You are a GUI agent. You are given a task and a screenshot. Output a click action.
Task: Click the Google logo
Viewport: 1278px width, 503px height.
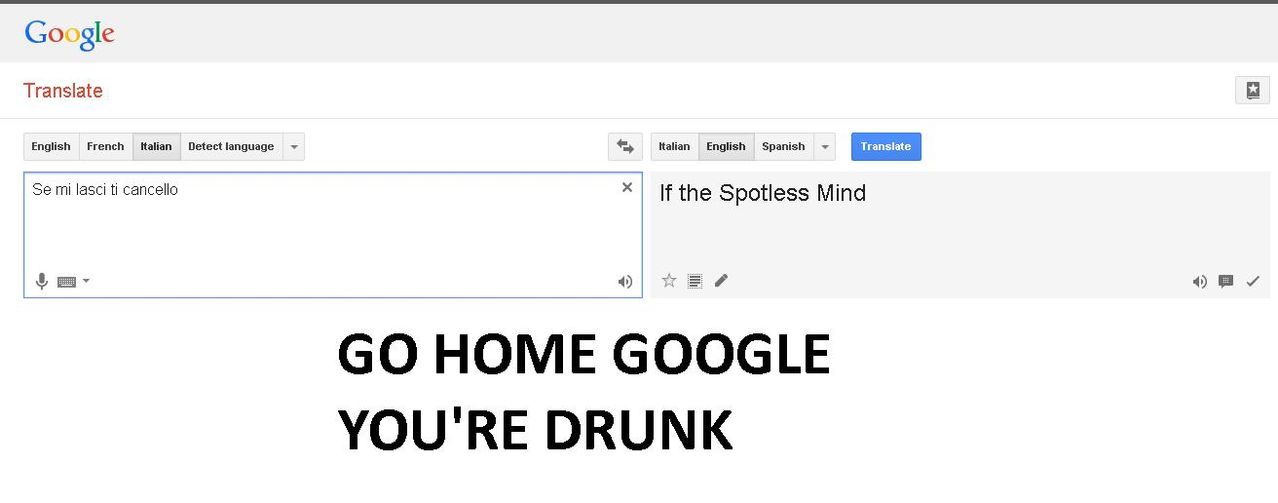click(69, 33)
